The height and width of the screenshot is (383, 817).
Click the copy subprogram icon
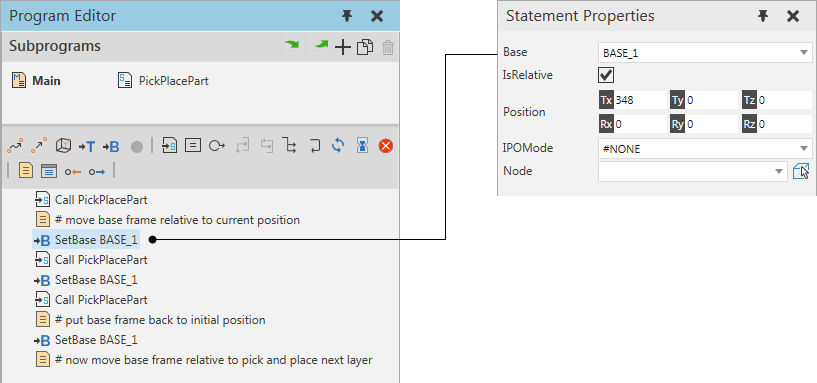click(x=365, y=47)
